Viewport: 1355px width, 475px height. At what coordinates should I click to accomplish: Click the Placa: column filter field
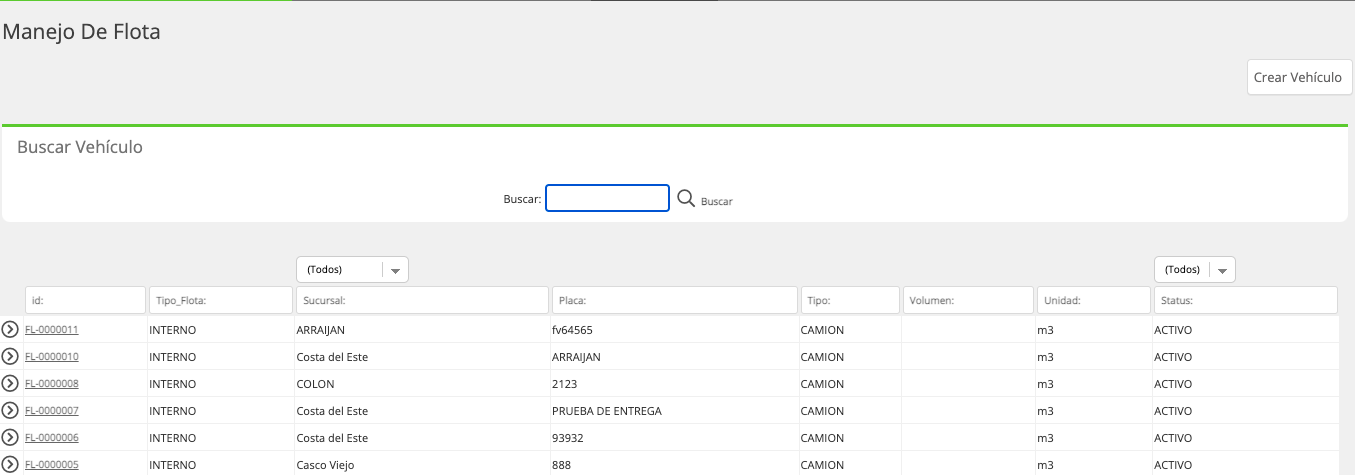675,300
